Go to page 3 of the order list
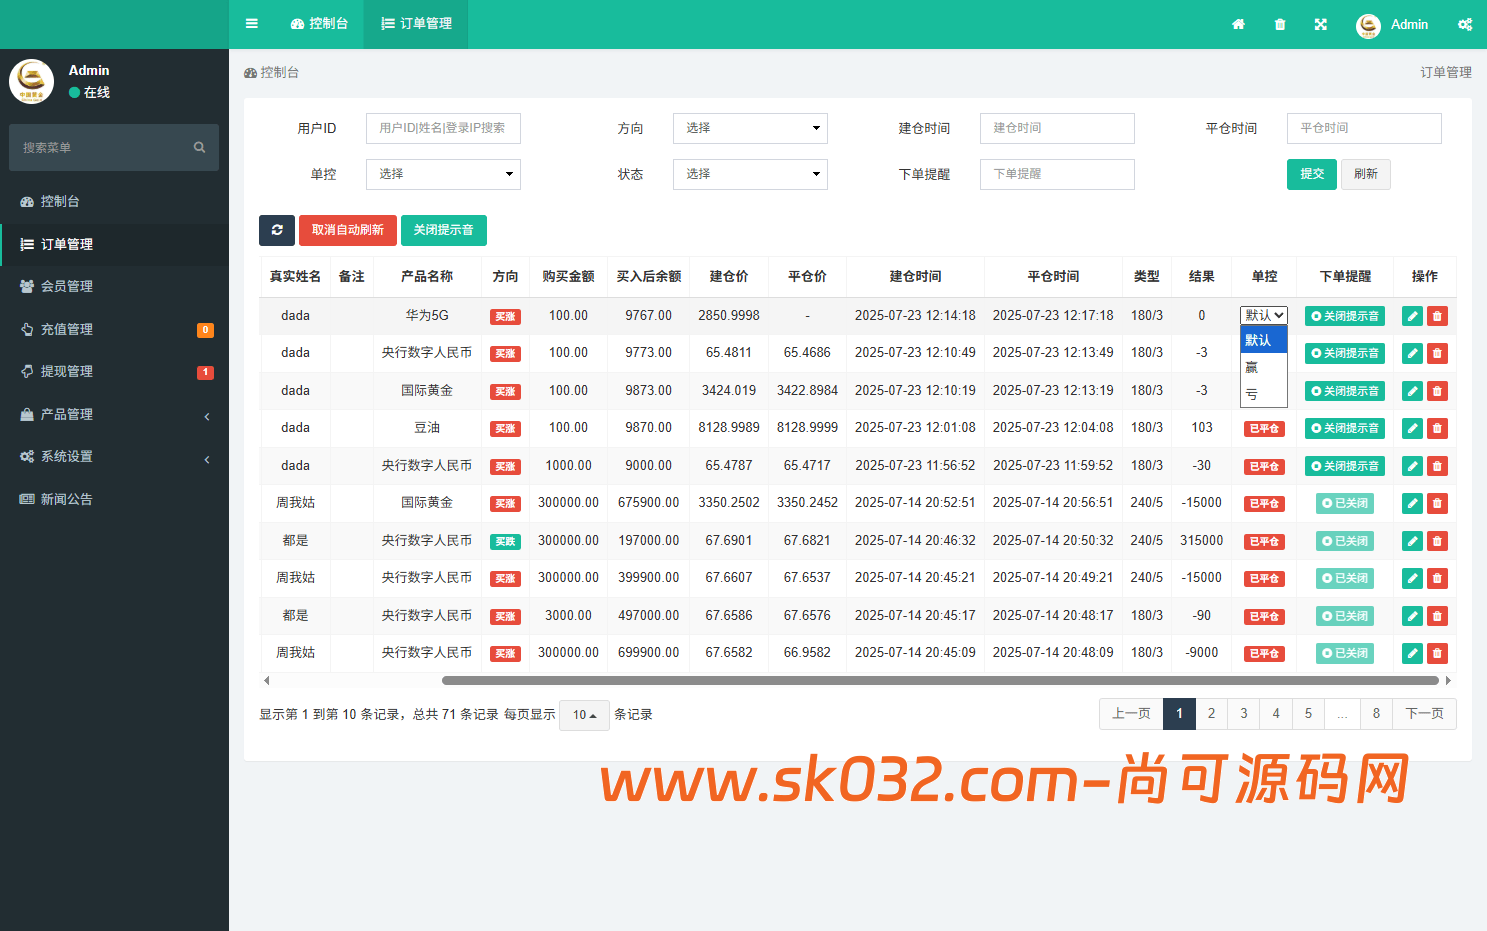This screenshot has height=931, width=1487. pos(1243,713)
